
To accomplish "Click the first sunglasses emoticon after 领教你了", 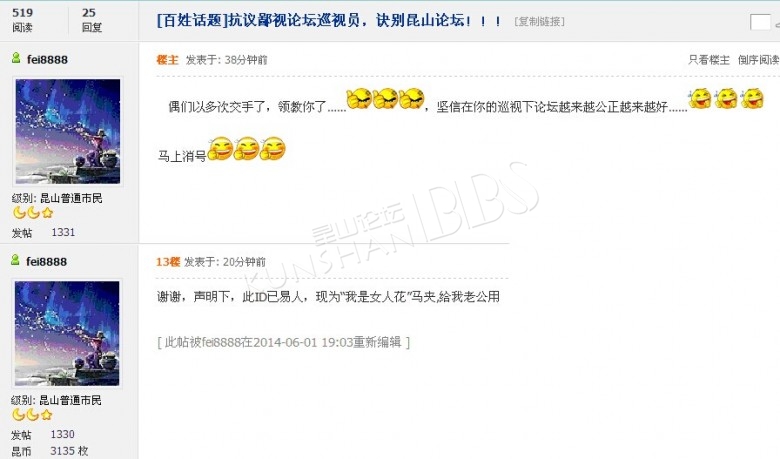I will pyautogui.click(x=359, y=98).
